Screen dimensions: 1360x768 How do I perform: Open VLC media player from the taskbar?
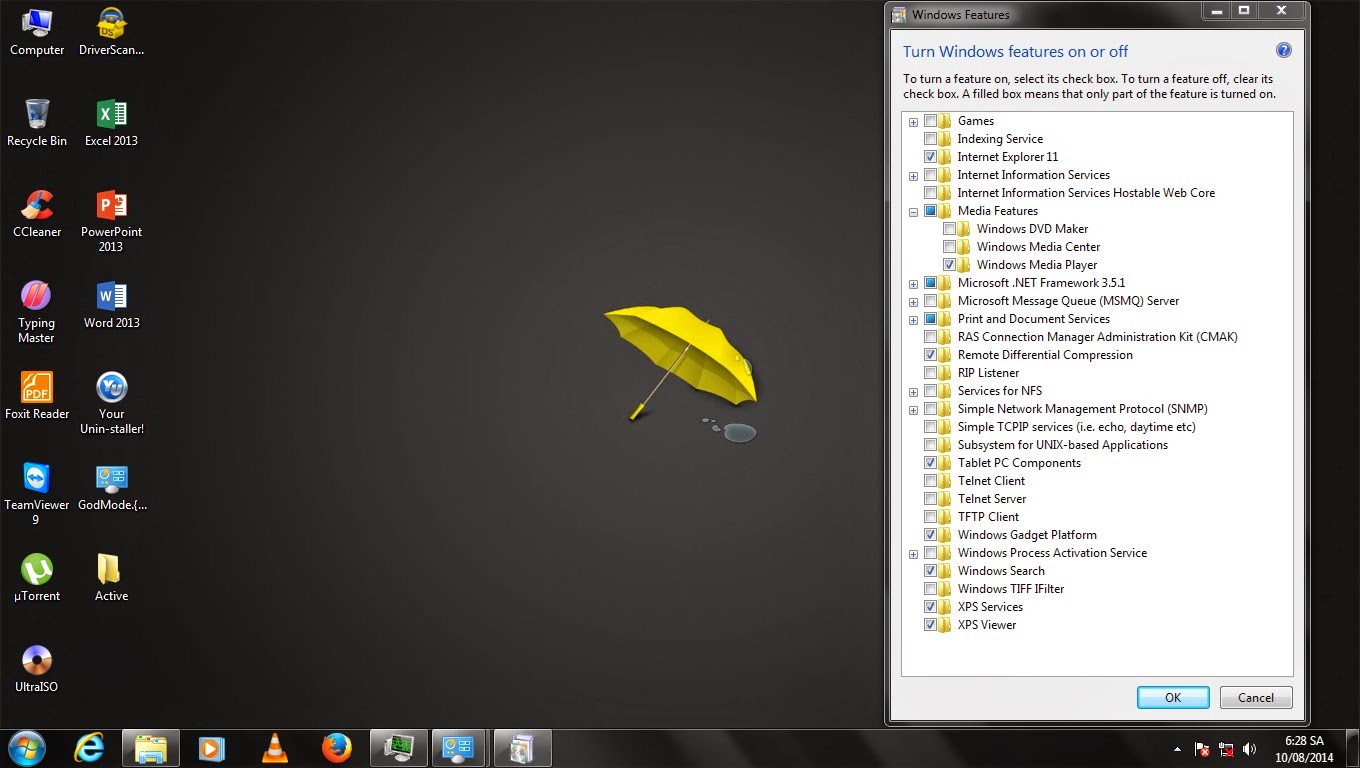(274, 748)
